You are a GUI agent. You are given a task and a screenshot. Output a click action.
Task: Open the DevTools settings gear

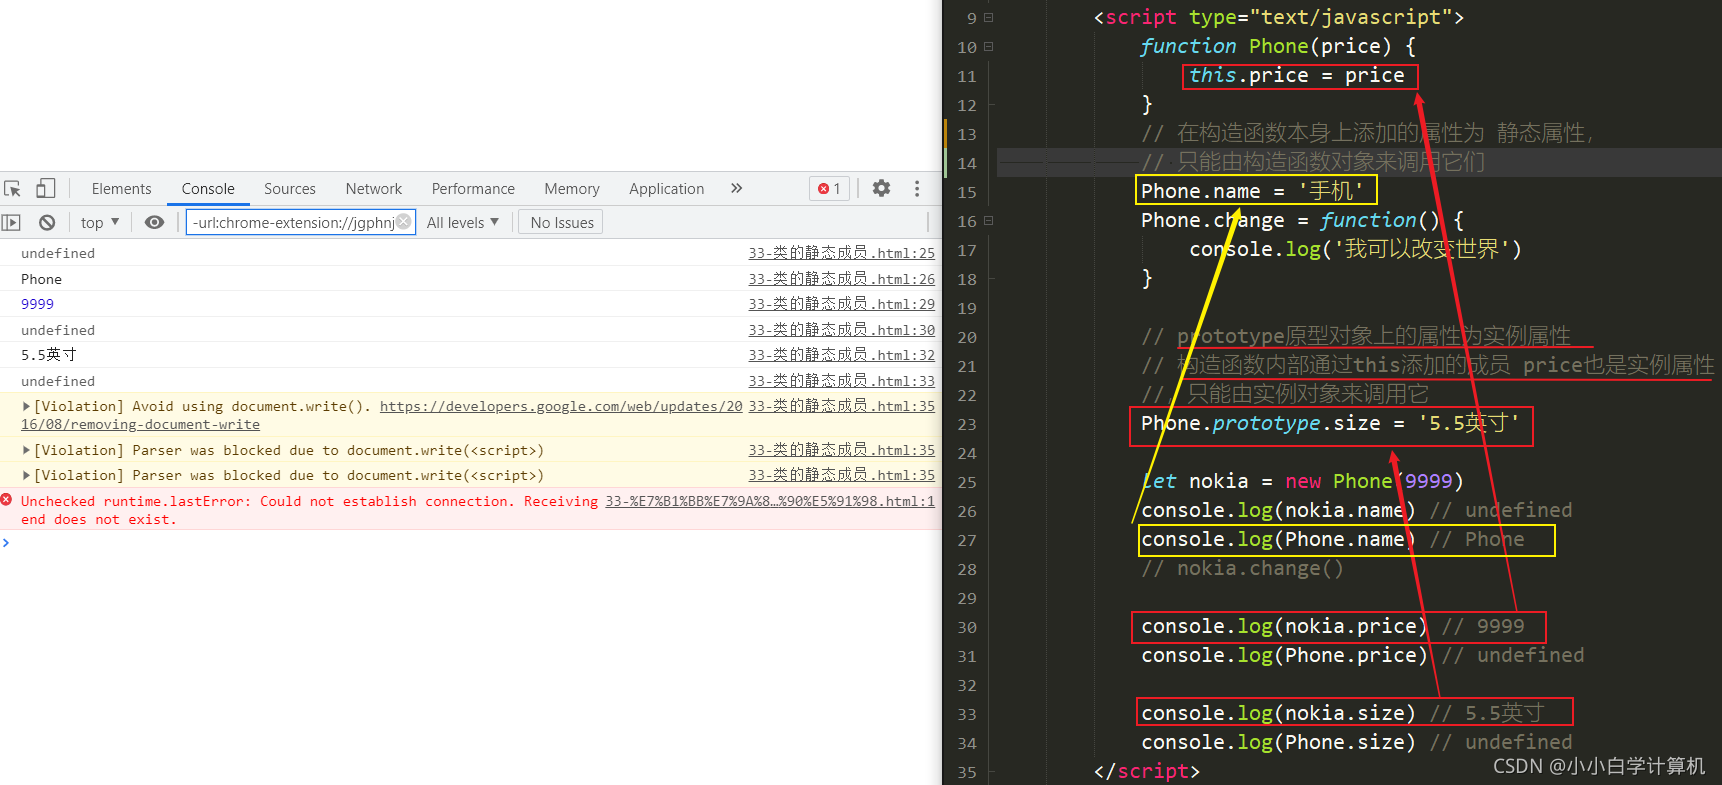point(881,188)
